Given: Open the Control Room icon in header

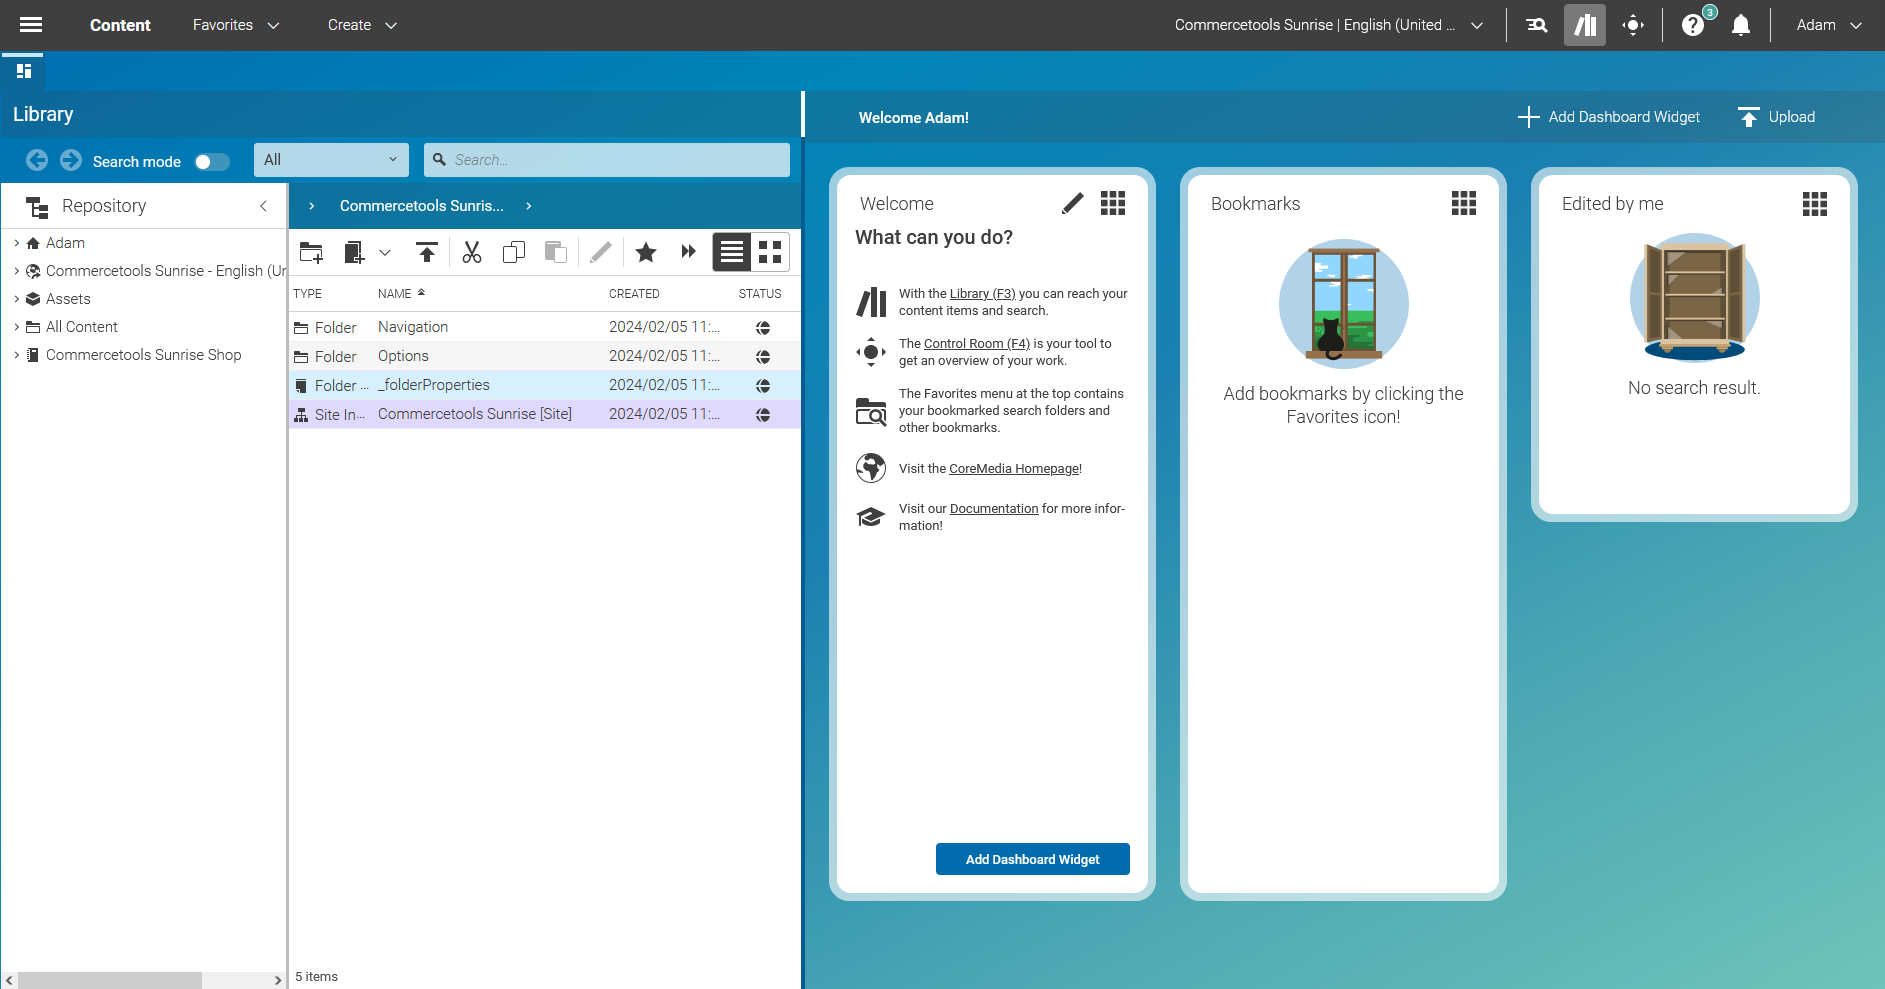Looking at the screenshot, I should pos(1633,25).
